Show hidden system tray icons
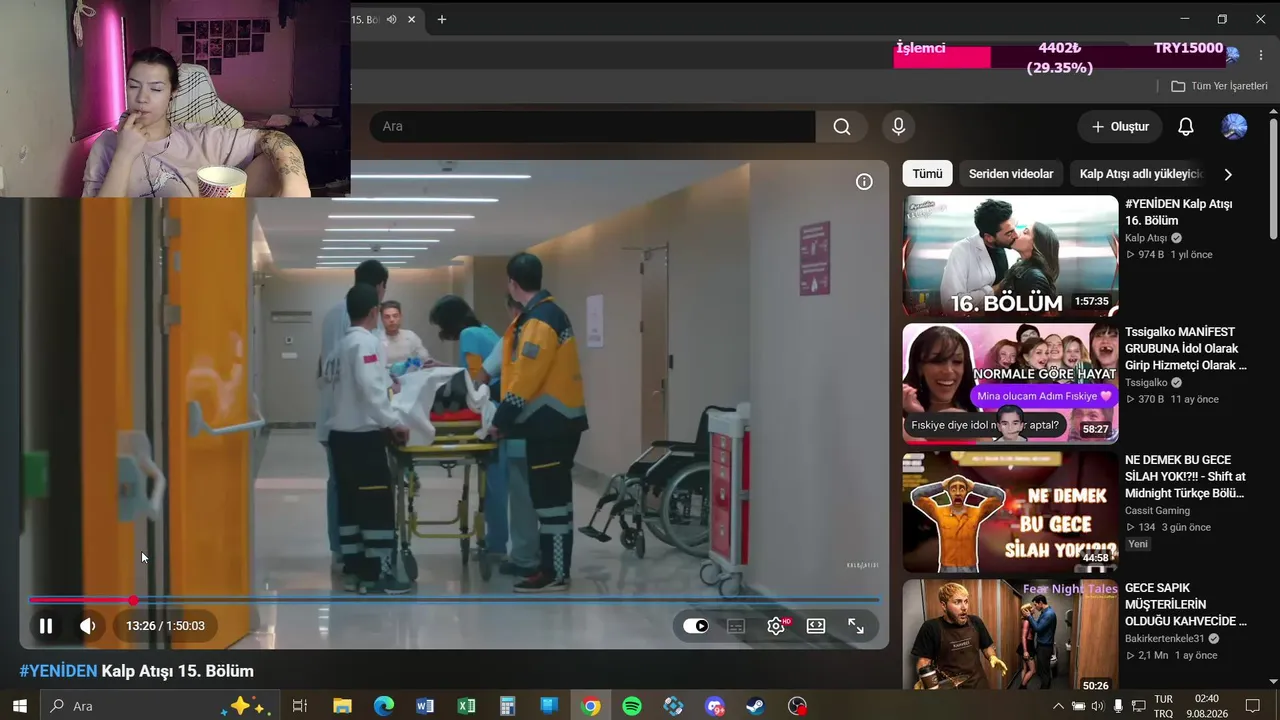This screenshot has height=720, width=1280. pos(1059,706)
